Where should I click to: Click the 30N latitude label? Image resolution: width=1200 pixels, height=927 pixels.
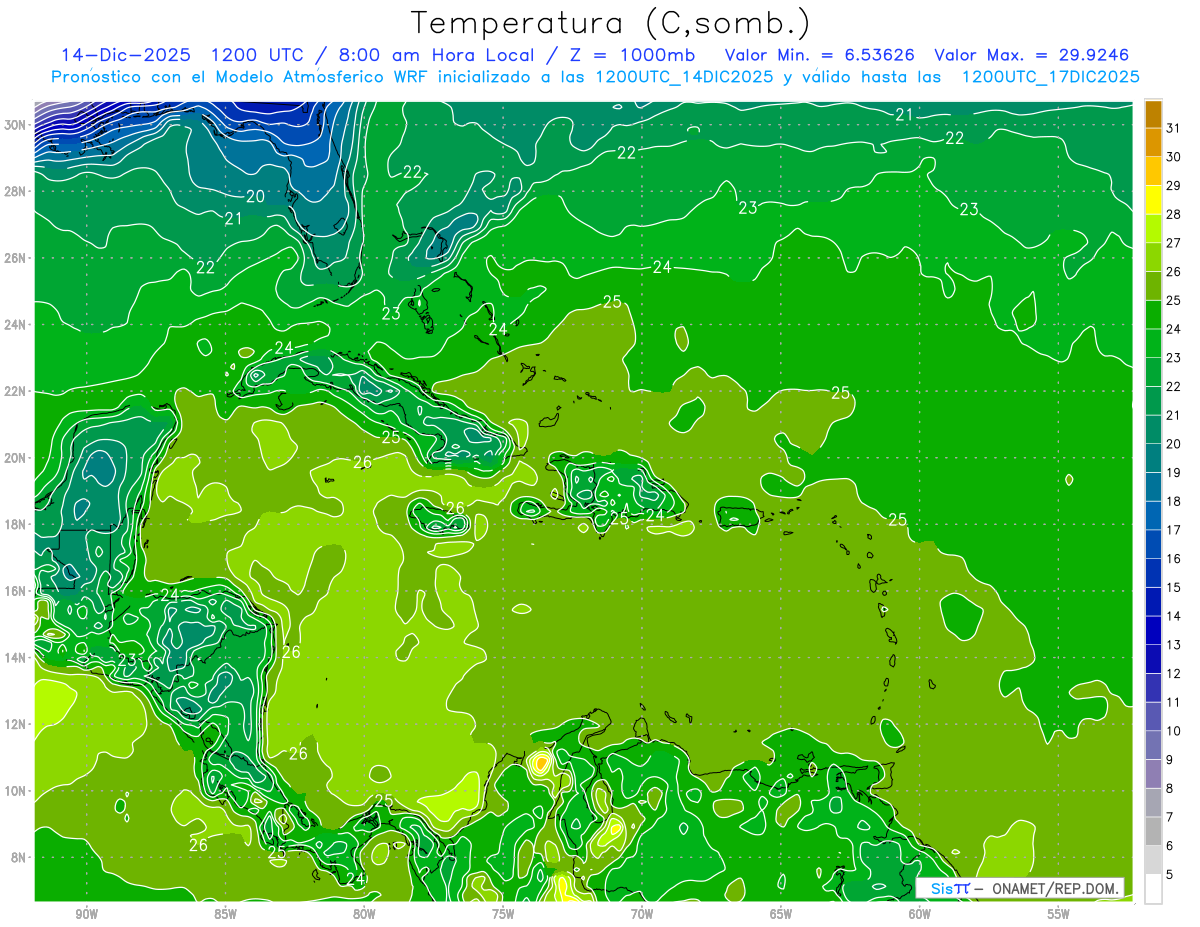[x=17, y=125]
